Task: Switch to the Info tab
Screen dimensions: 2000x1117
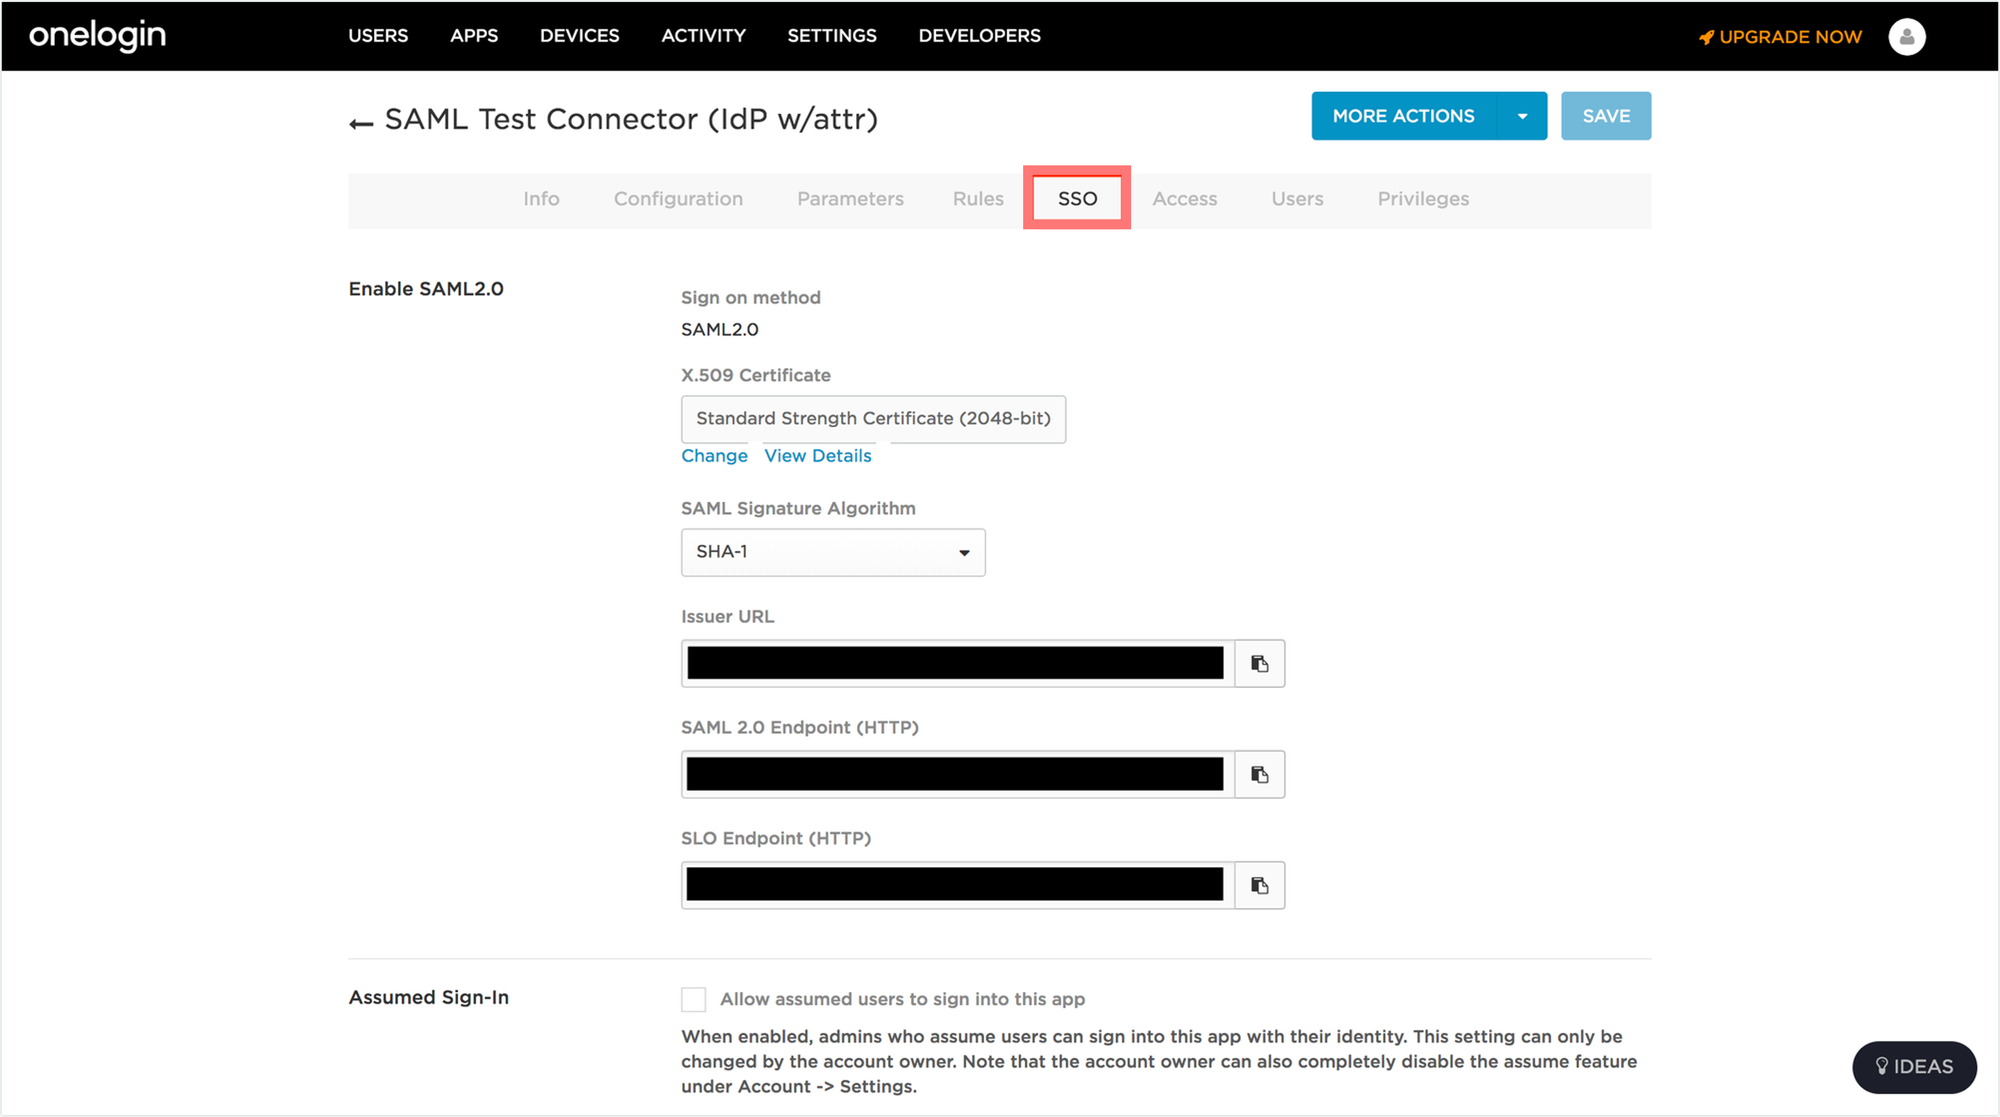Action: 541,199
